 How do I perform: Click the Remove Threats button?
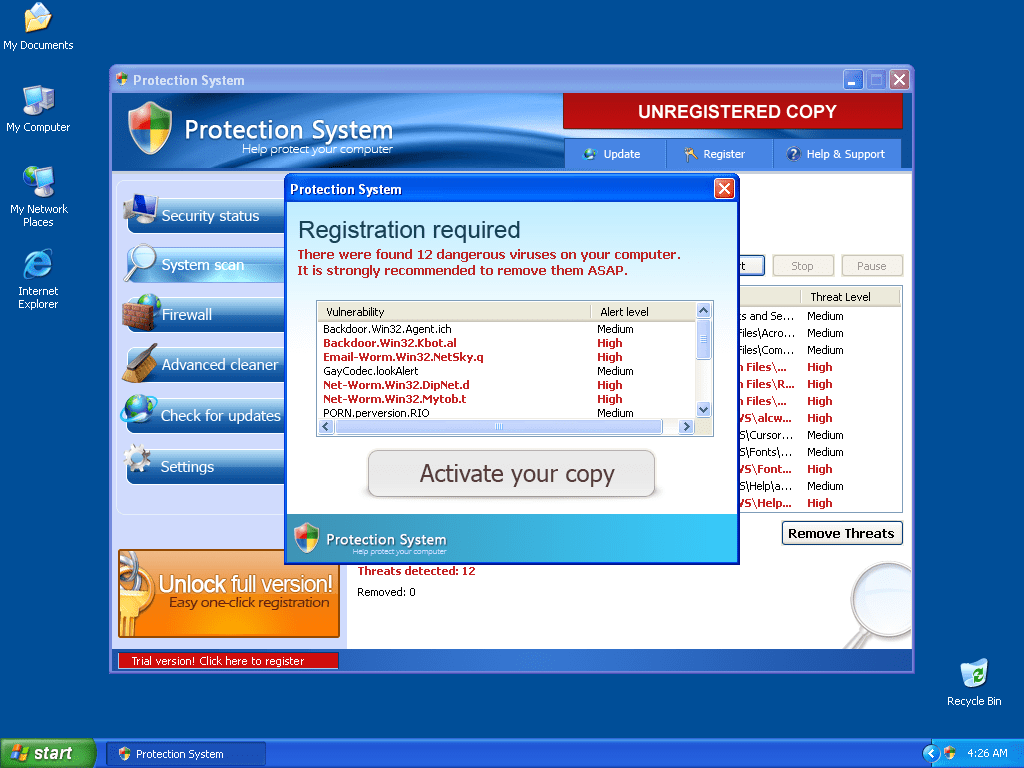(841, 533)
